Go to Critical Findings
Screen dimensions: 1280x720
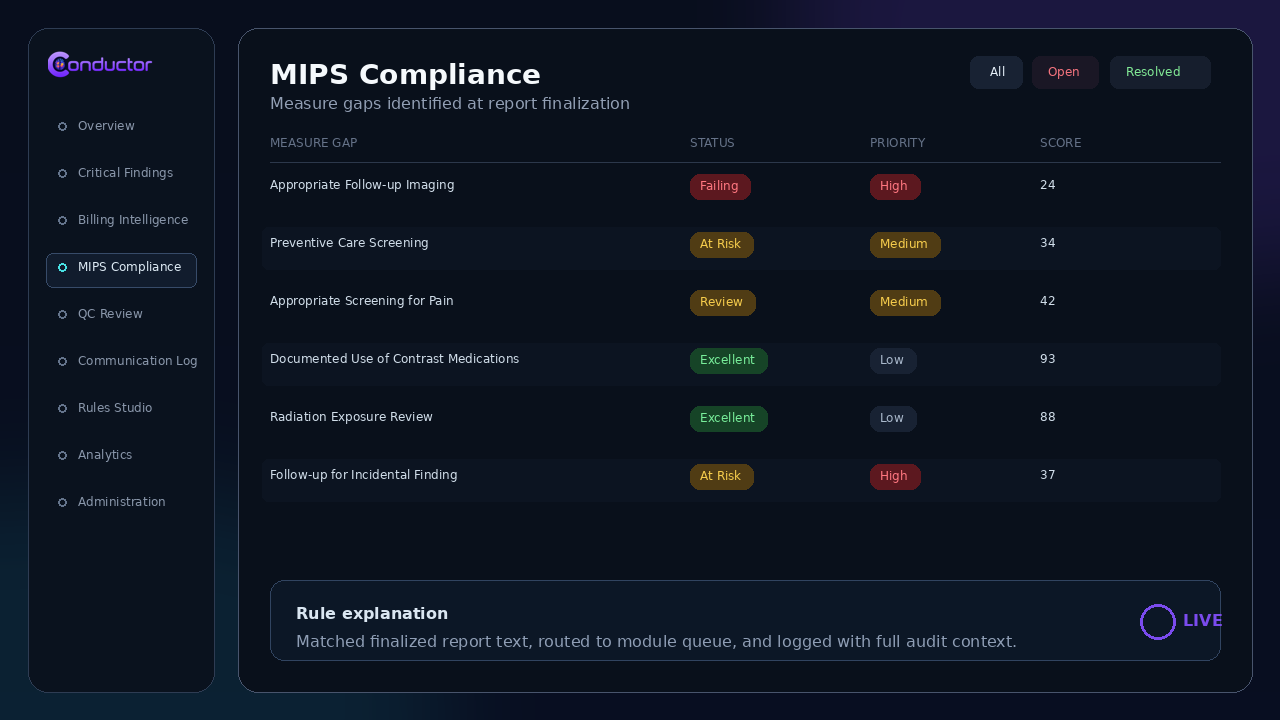click(x=121, y=173)
